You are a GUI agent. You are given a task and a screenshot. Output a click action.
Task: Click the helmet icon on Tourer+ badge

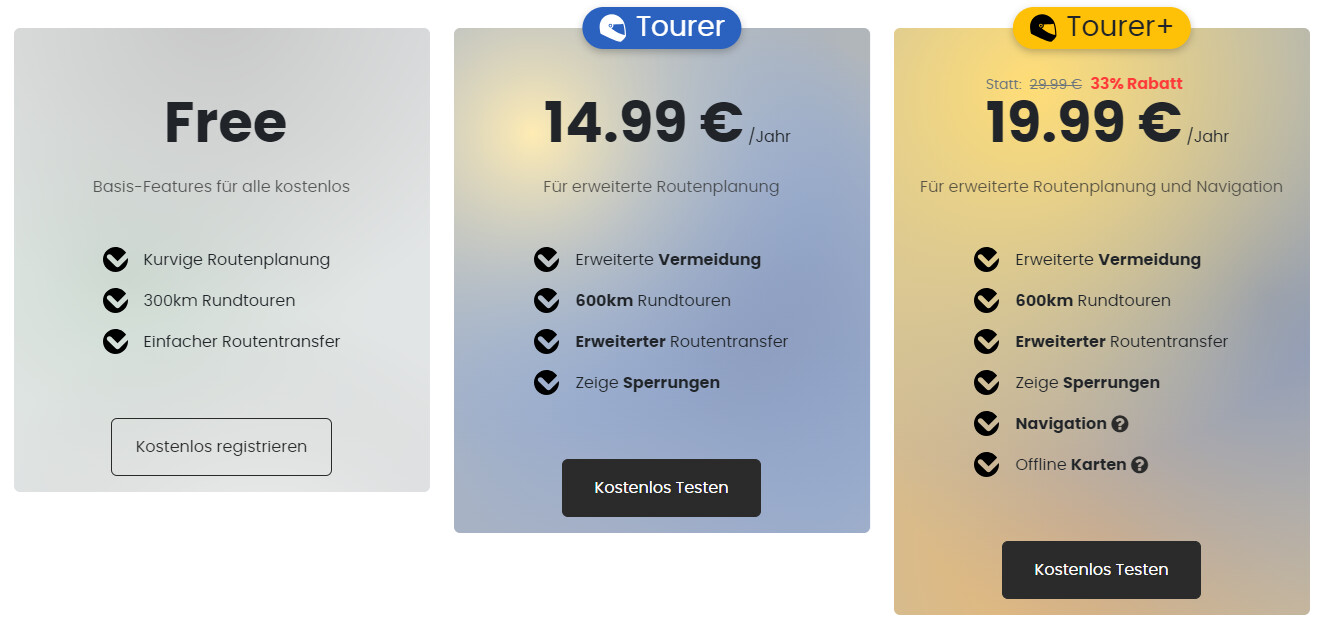click(x=1043, y=28)
